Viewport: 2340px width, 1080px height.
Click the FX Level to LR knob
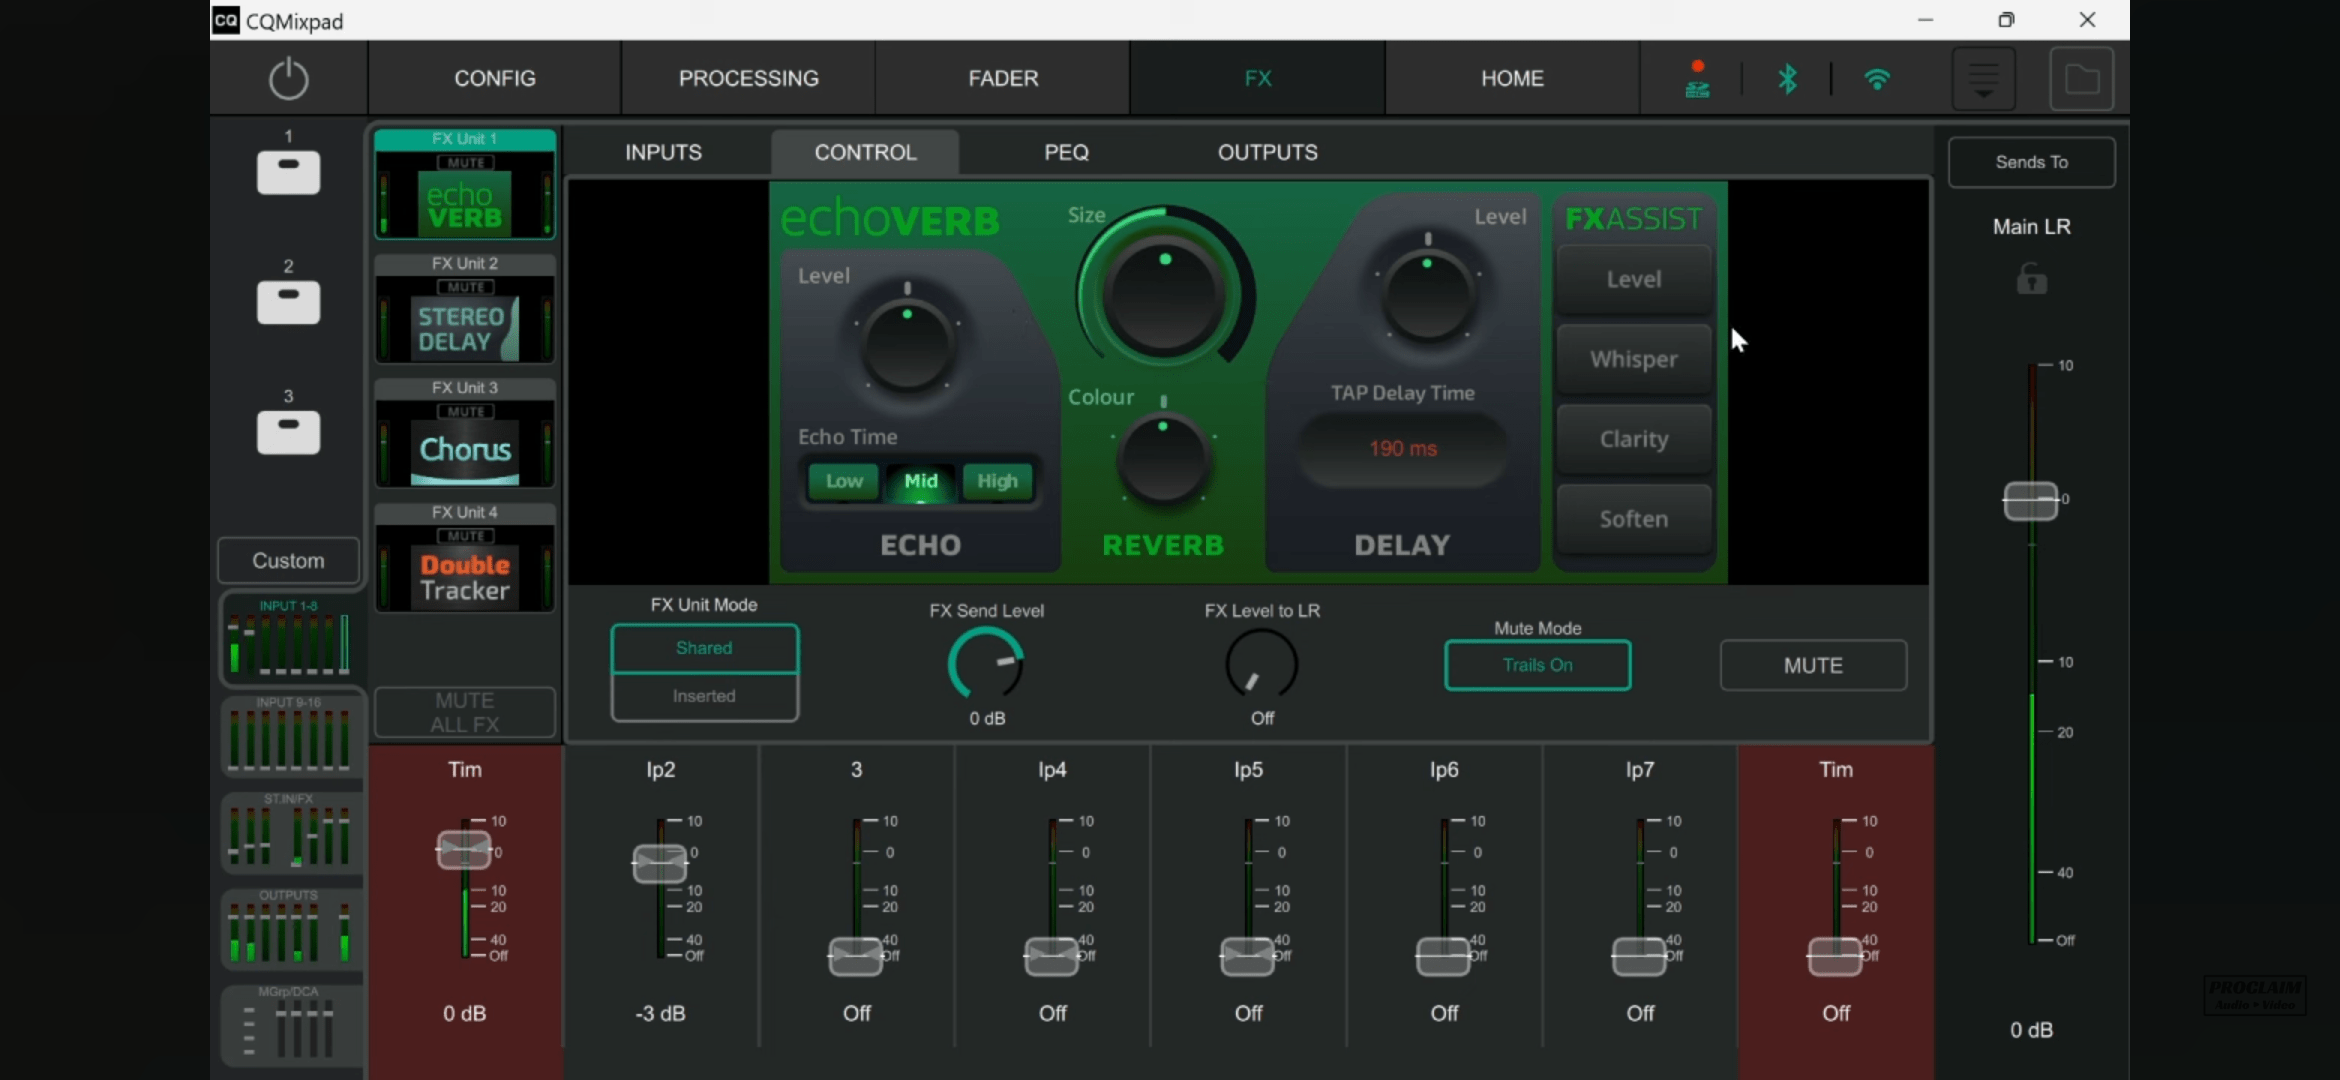[x=1262, y=664]
